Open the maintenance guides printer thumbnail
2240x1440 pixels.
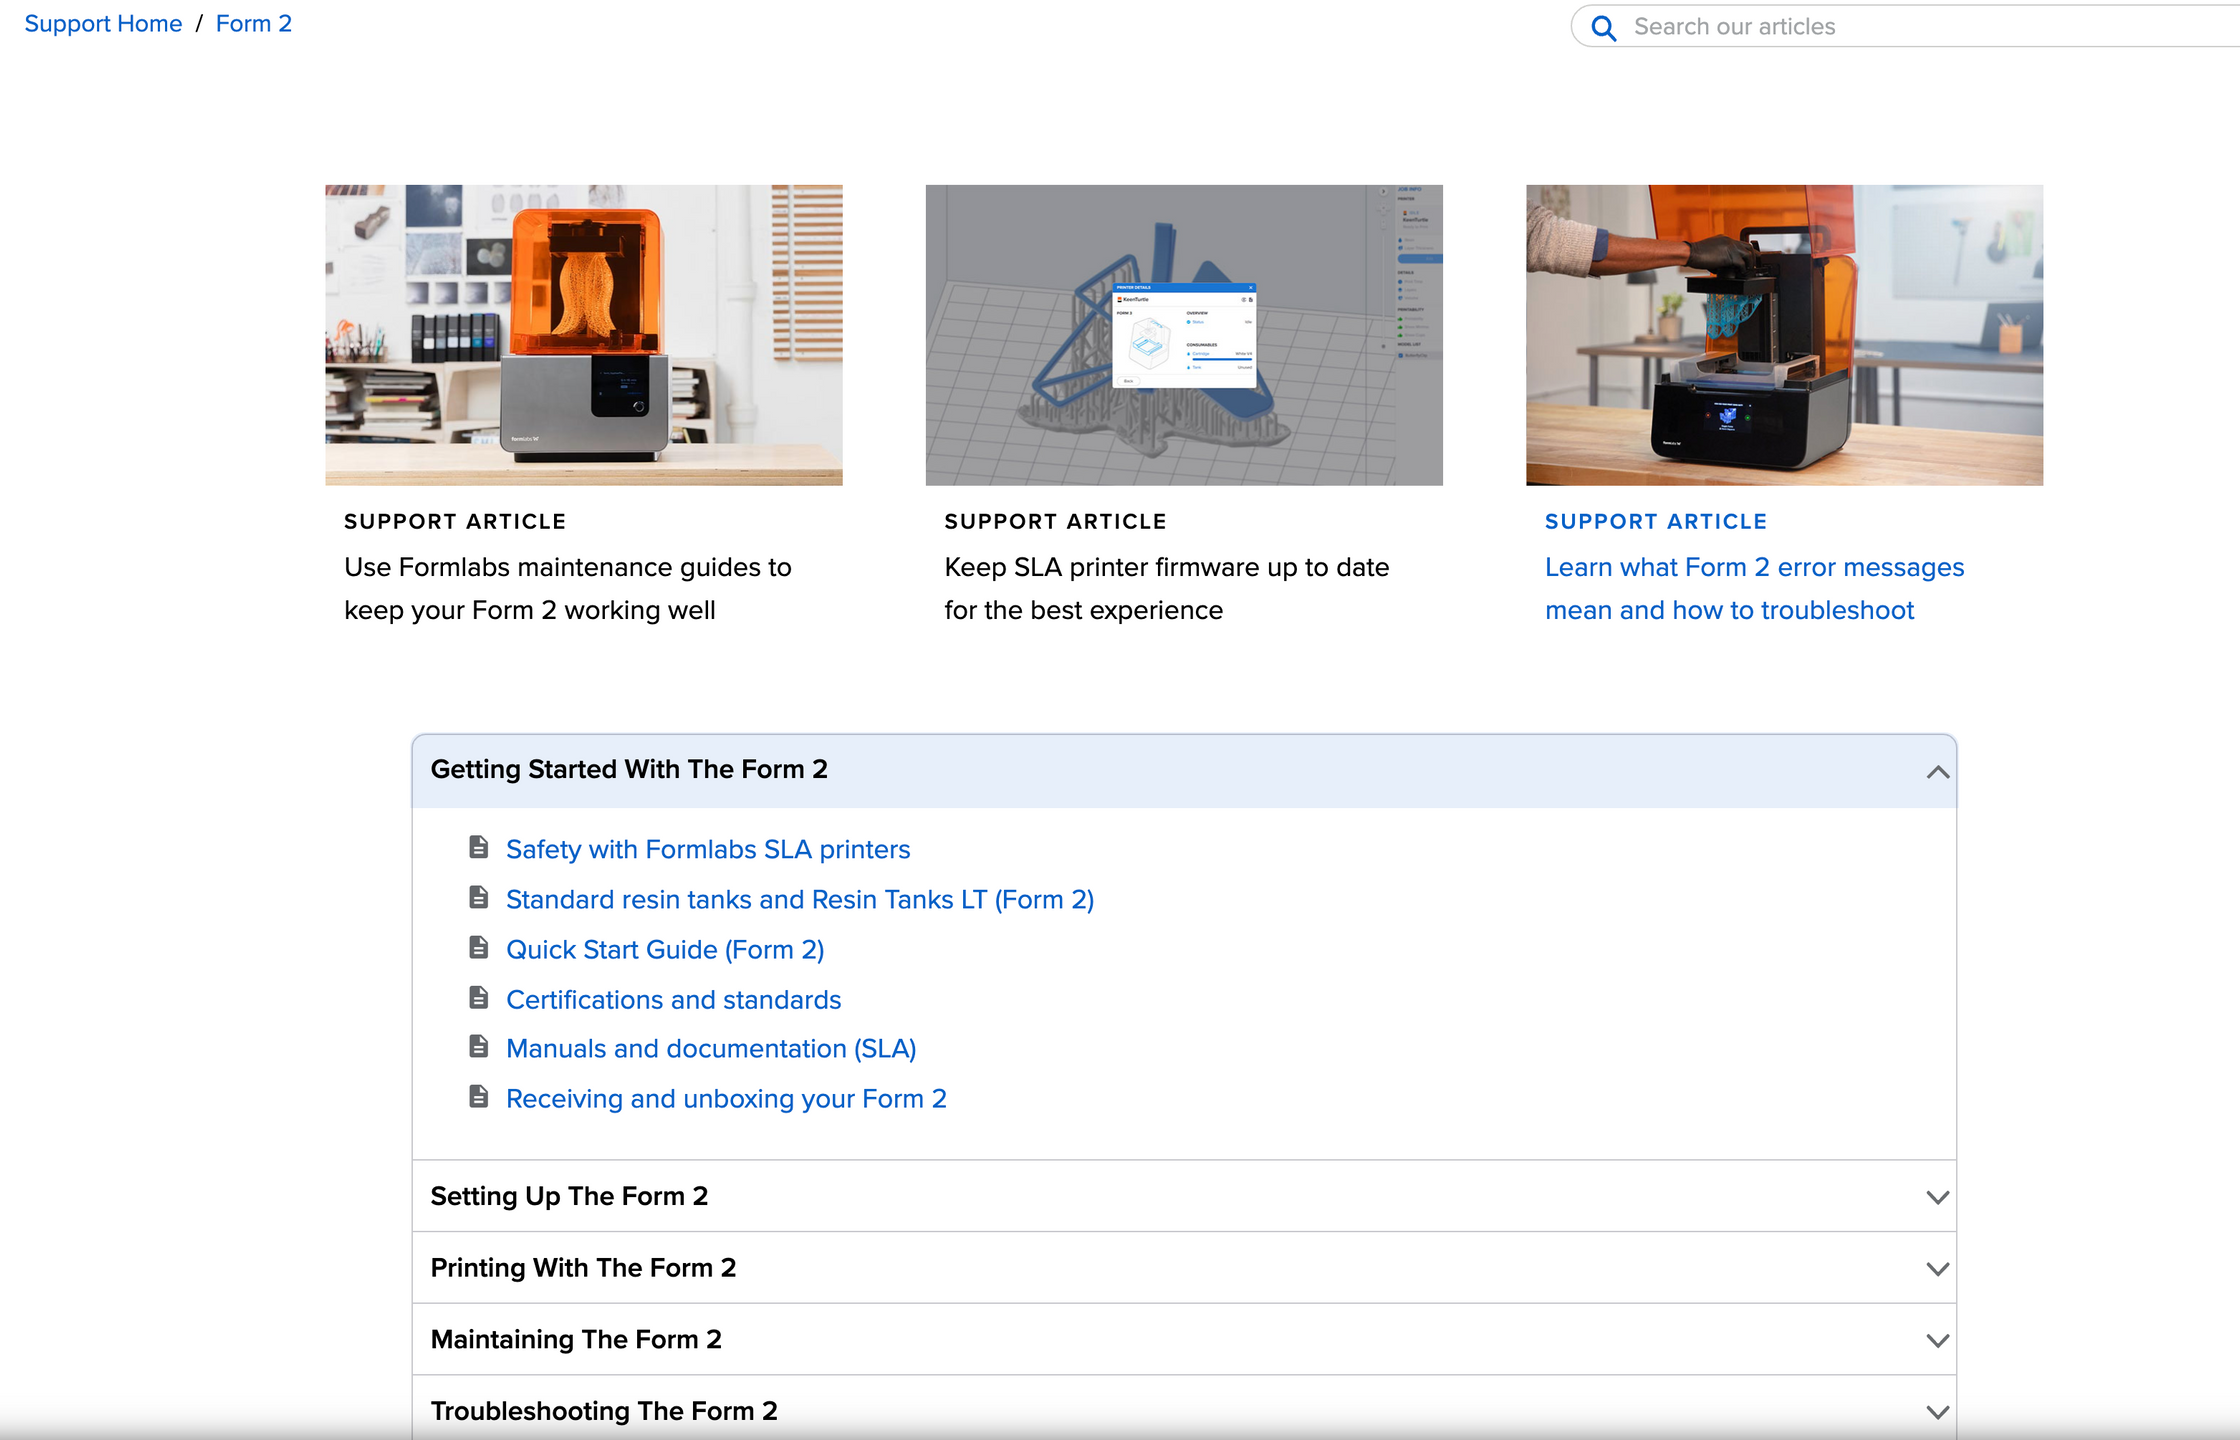pyautogui.click(x=584, y=335)
